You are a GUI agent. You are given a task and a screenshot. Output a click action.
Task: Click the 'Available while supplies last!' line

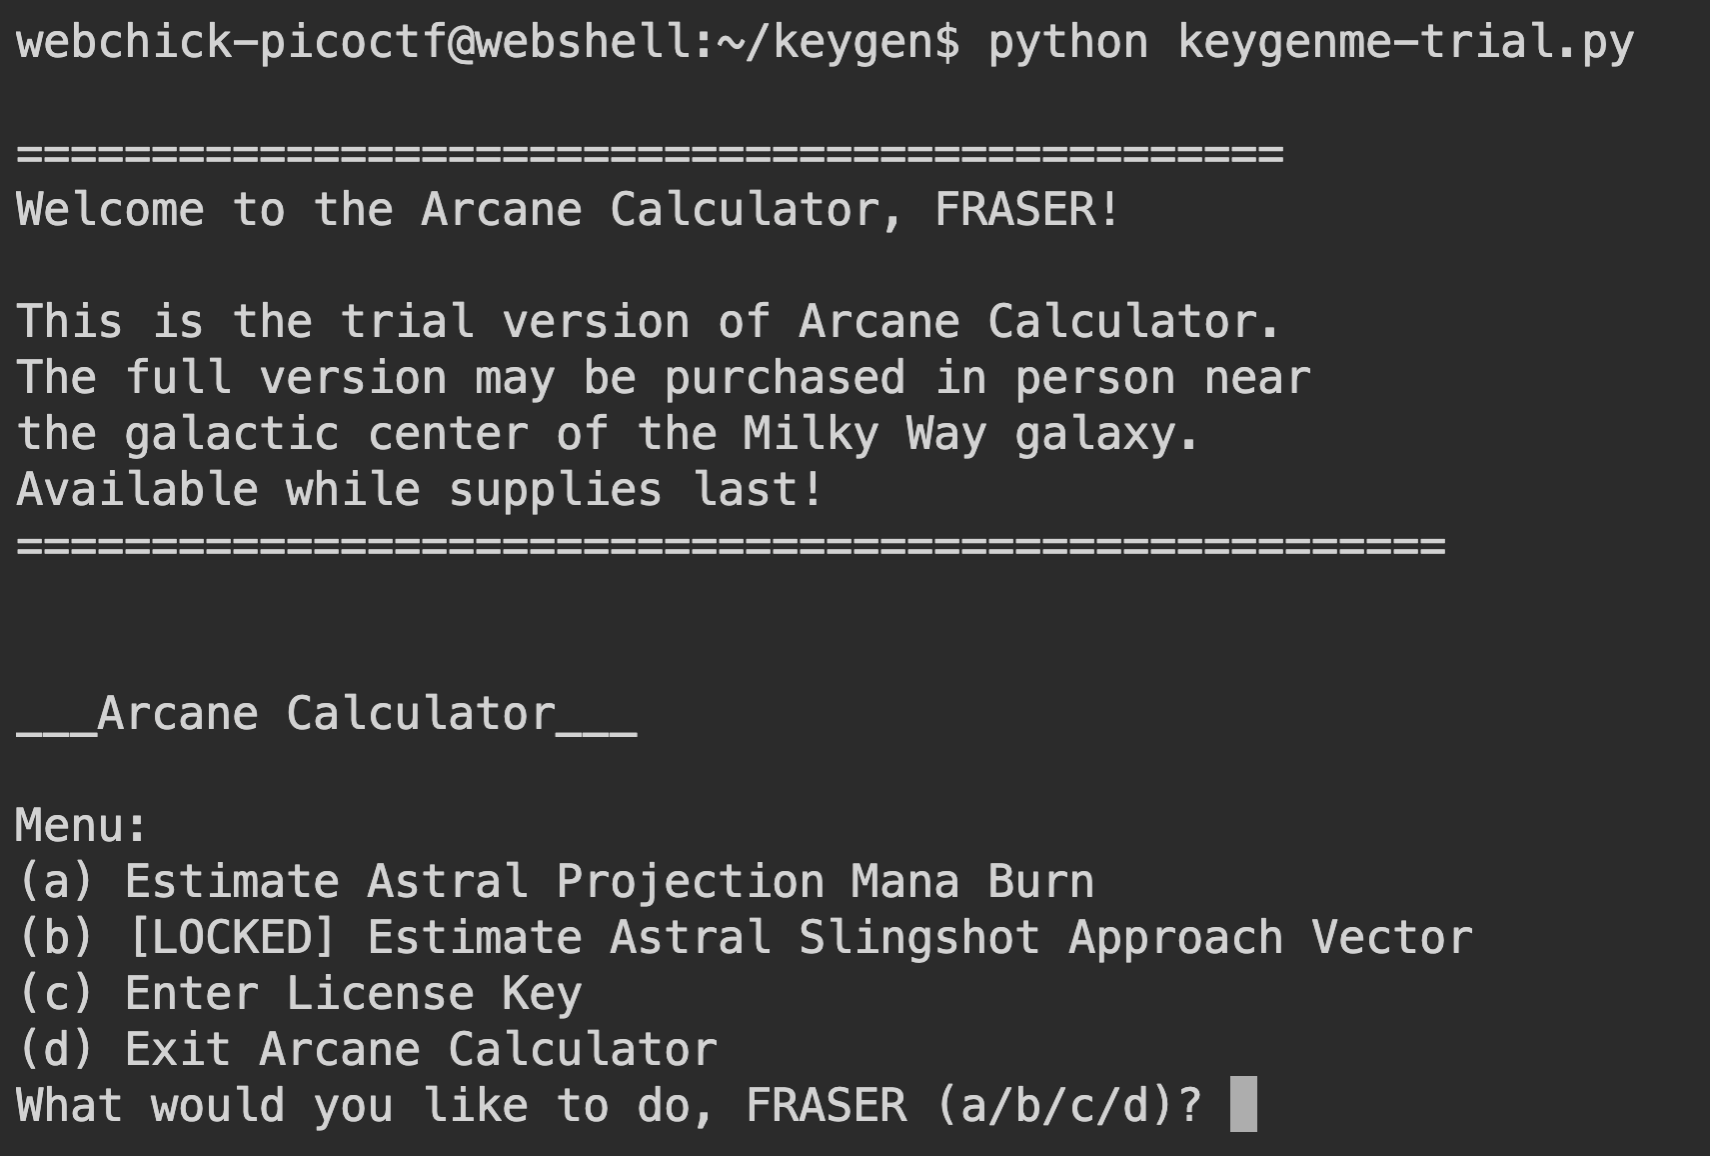click(x=420, y=490)
